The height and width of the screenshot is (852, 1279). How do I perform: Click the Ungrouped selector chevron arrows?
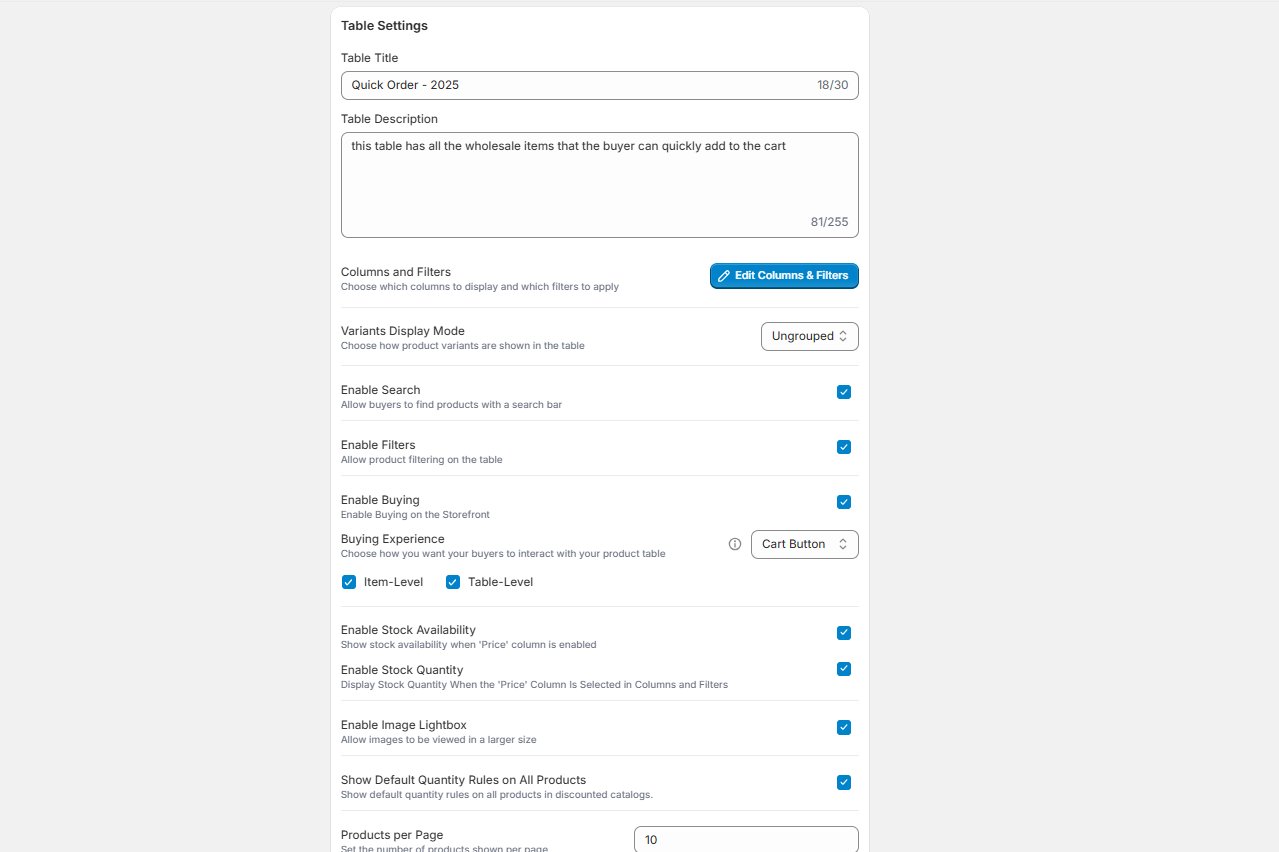pos(843,336)
